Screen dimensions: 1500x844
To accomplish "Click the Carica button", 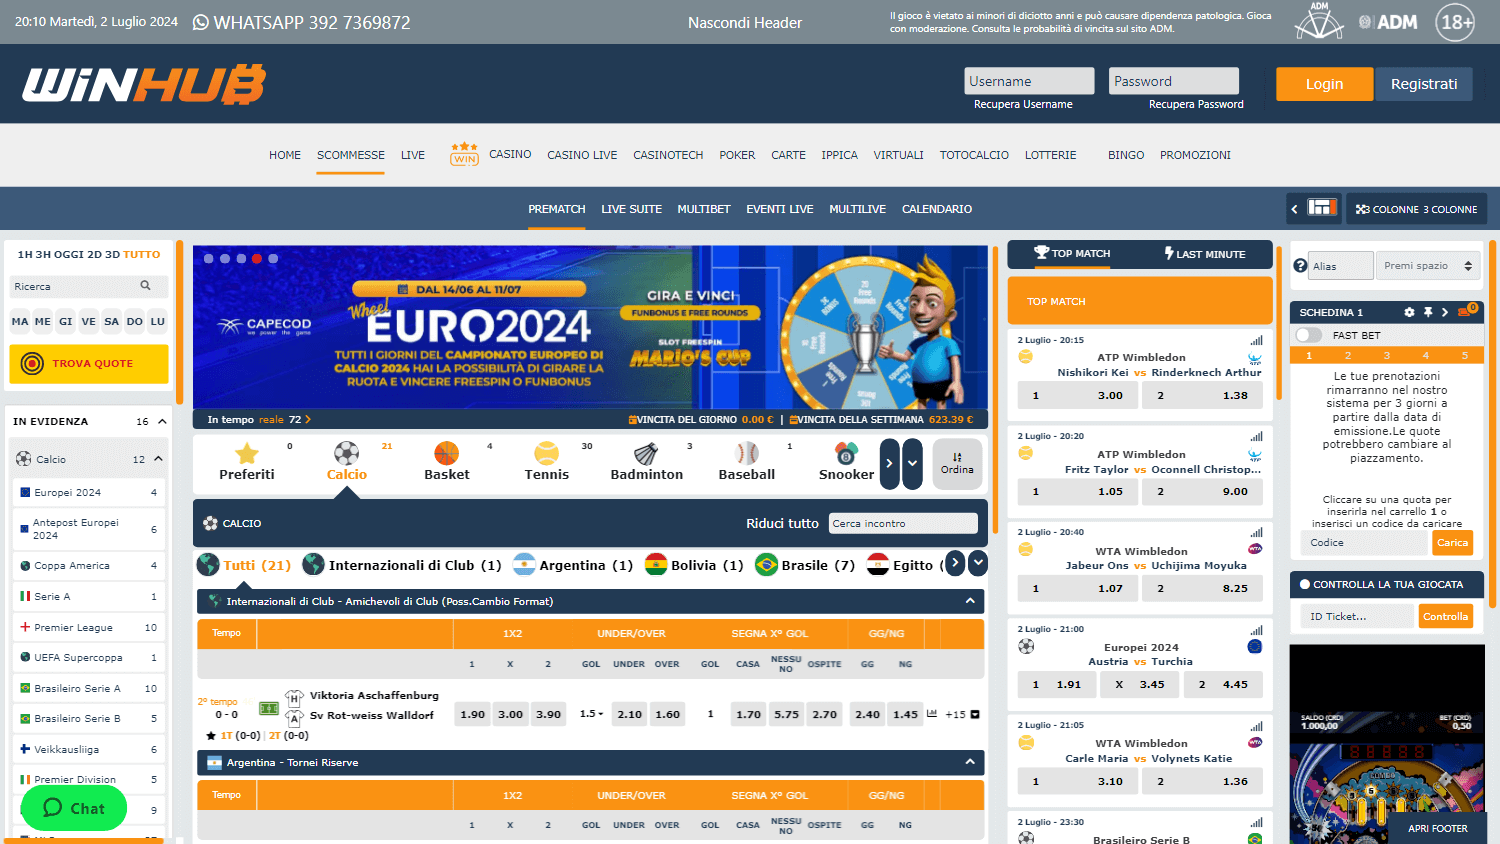I will [1452, 543].
